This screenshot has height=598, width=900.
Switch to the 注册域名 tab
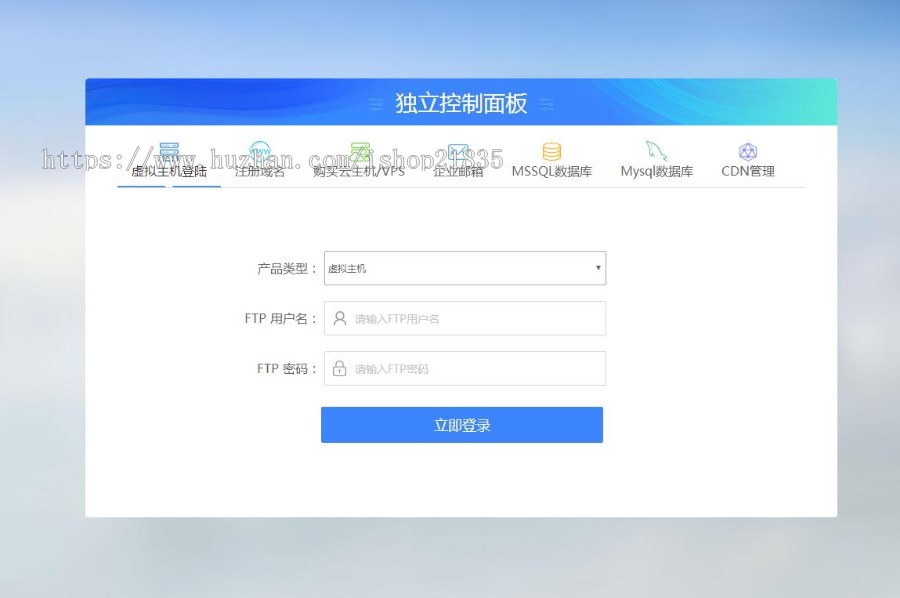pos(260,172)
